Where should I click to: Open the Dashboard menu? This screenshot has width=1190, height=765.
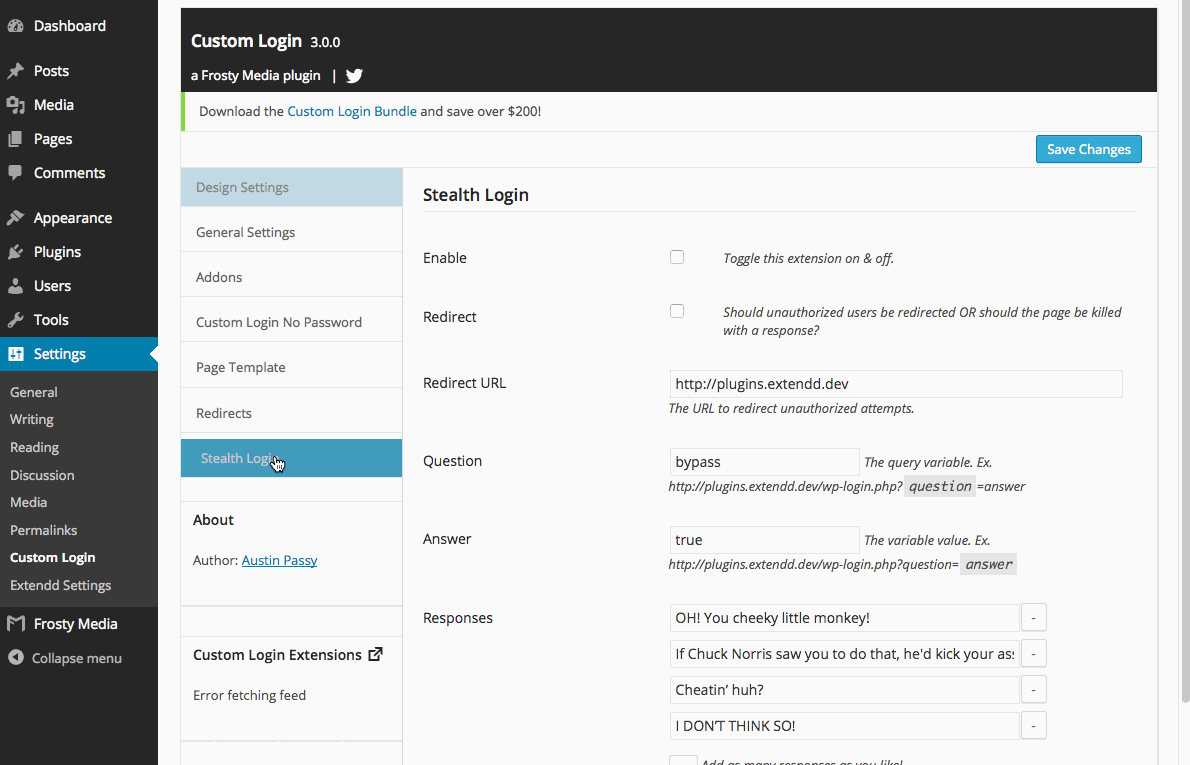point(79,26)
